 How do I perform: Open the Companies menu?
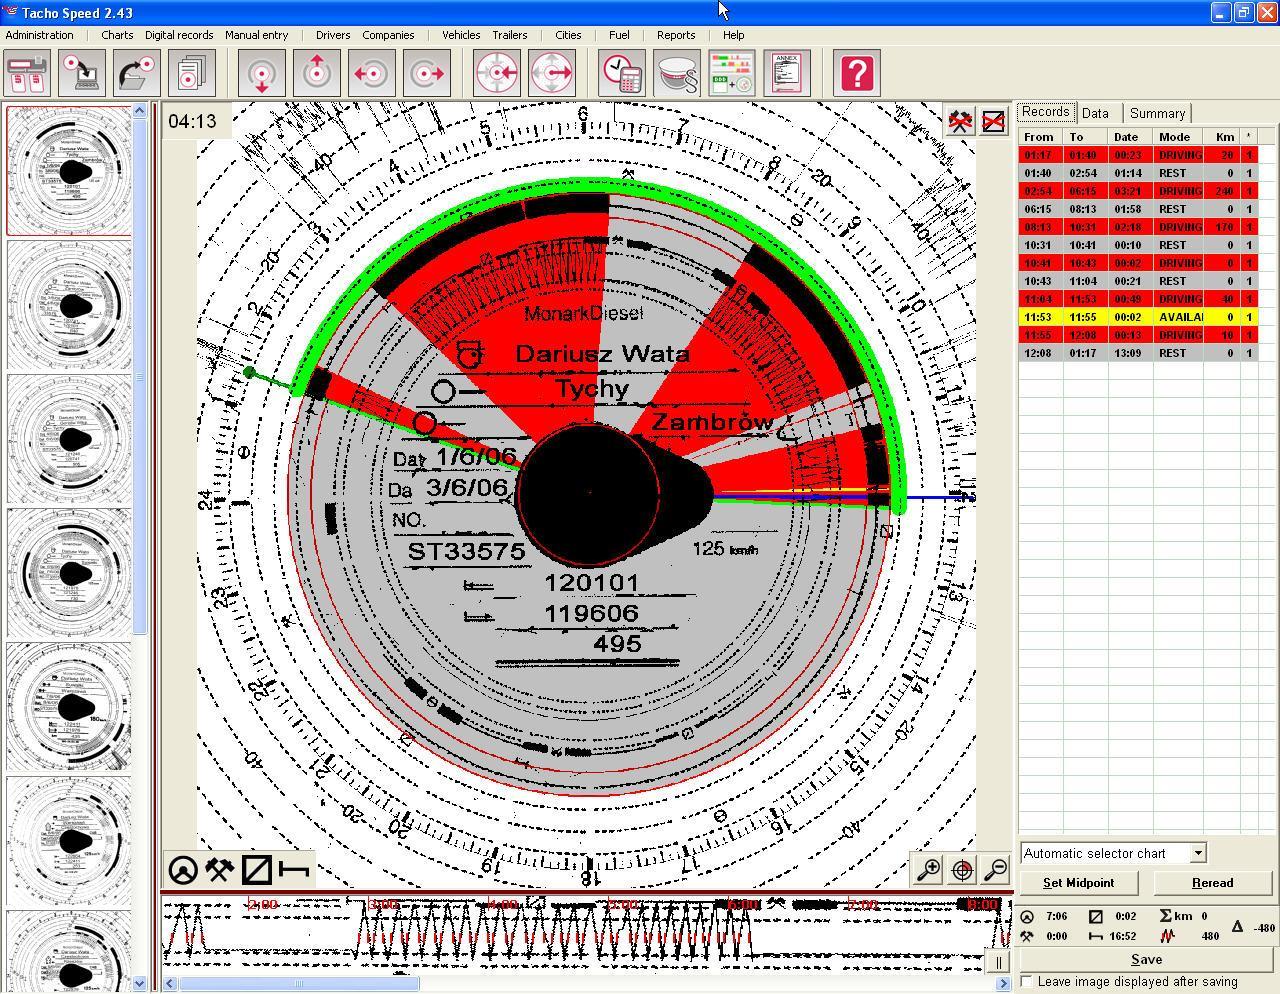(388, 35)
